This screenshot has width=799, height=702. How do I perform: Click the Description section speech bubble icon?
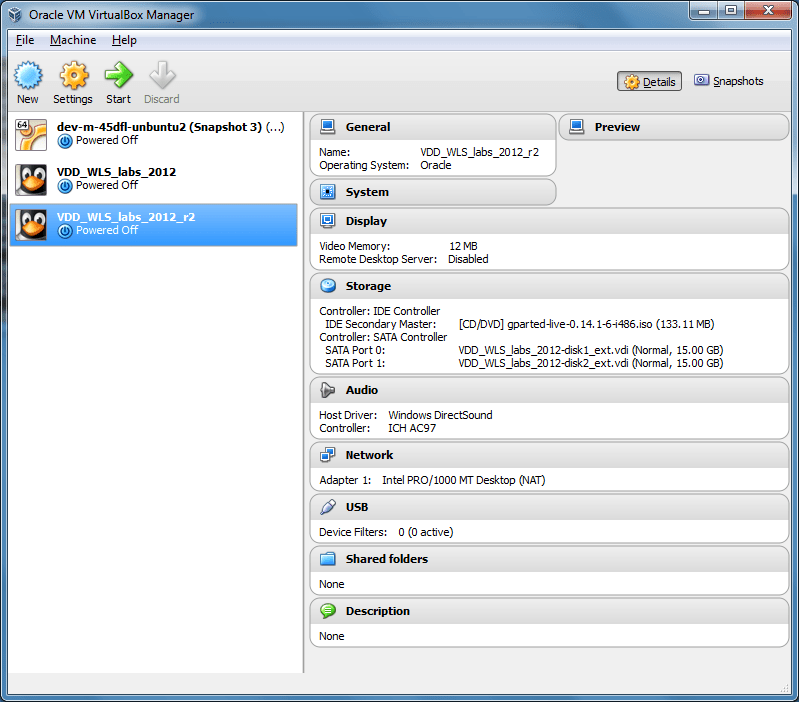[x=328, y=610]
